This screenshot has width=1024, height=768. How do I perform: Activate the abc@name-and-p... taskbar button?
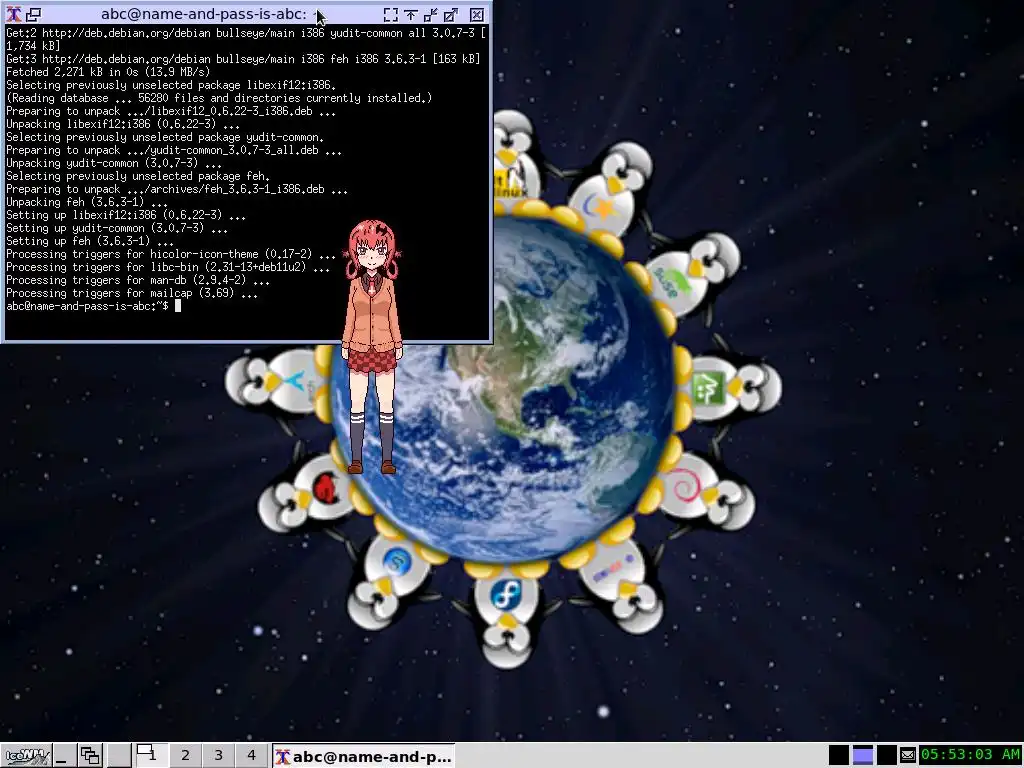click(363, 756)
